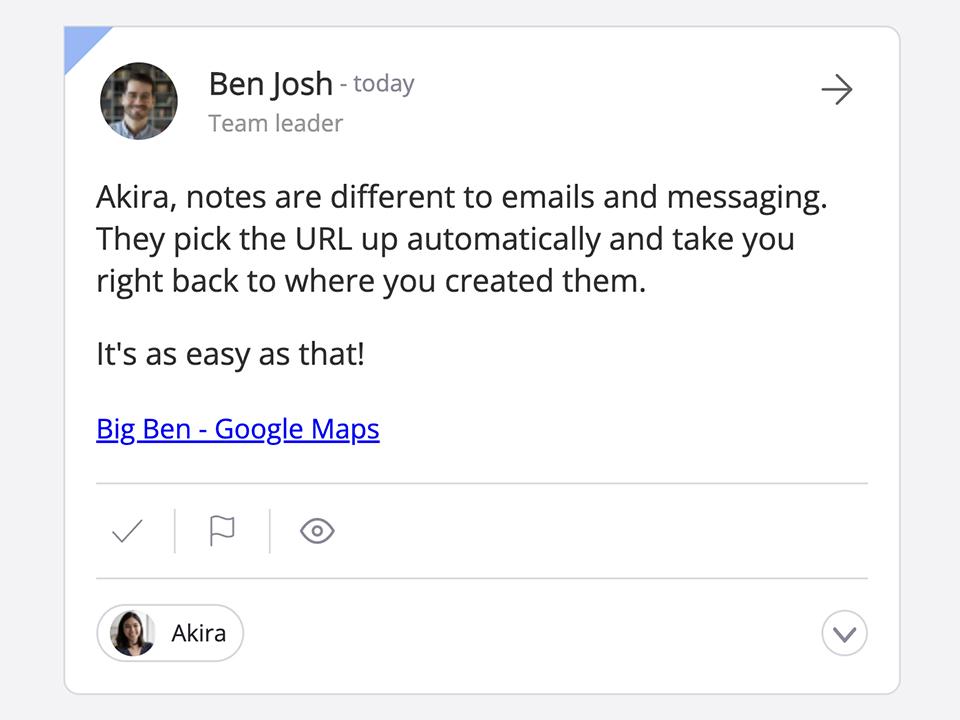Click the blue corner marker of the note

coord(81,43)
